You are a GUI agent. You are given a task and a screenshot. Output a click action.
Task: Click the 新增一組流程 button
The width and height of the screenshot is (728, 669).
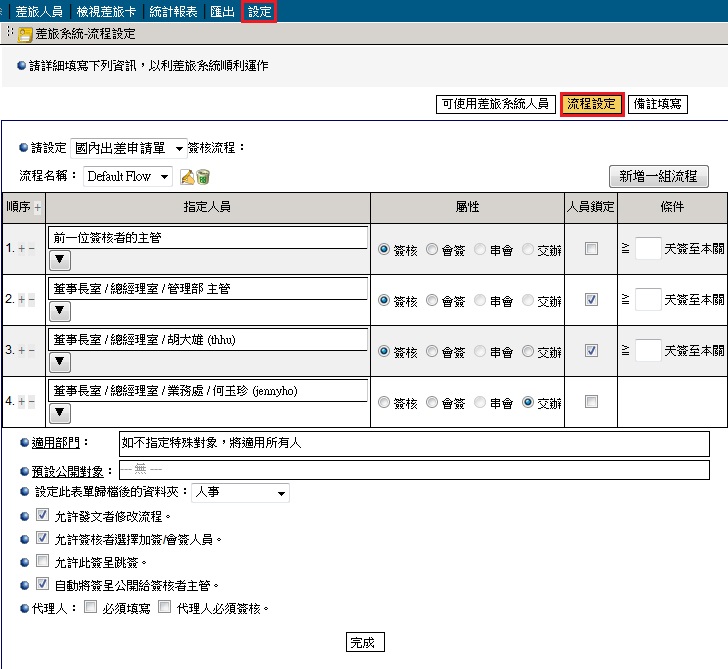(x=658, y=176)
